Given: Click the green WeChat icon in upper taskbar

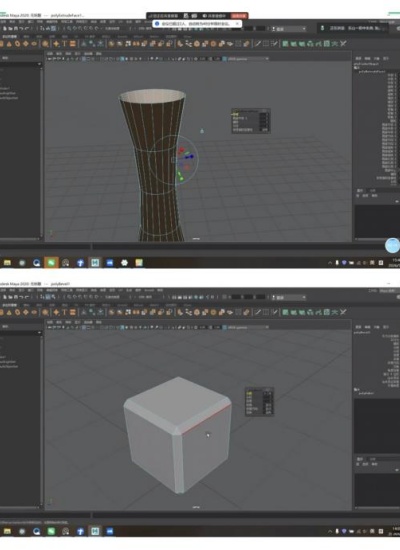Looking at the screenshot, I should click(x=51, y=262).
